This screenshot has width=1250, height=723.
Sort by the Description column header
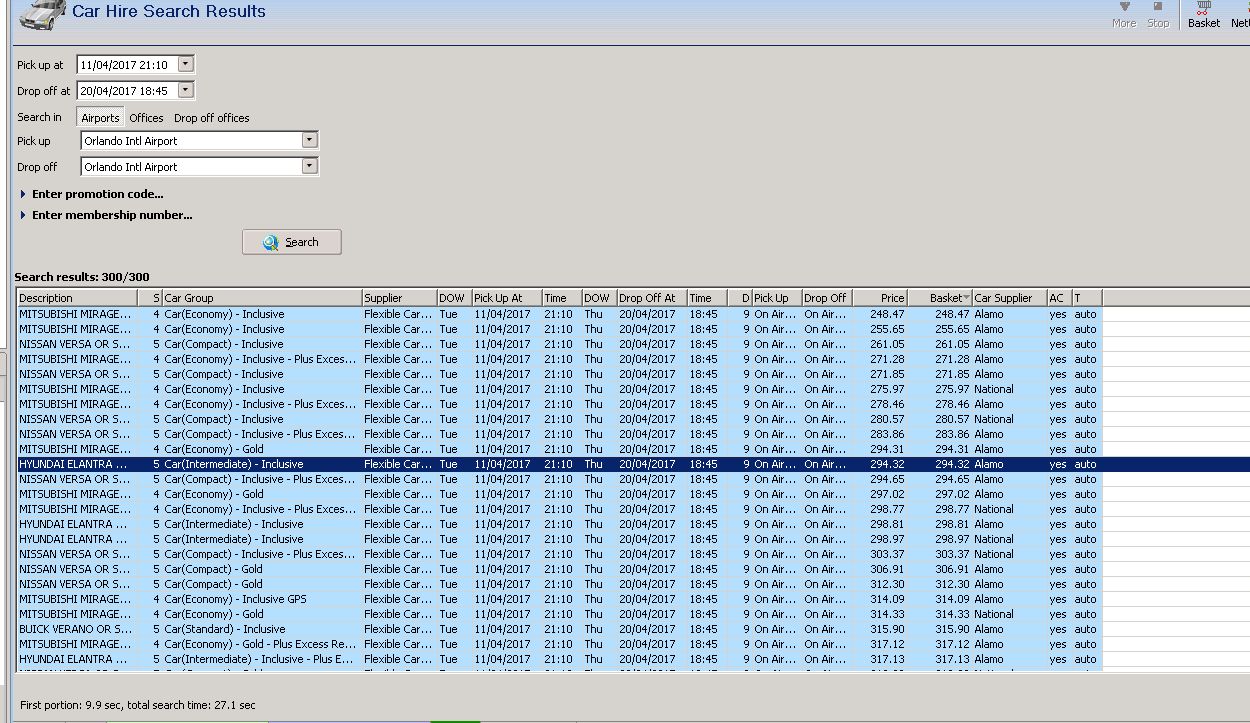coord(77,298)
